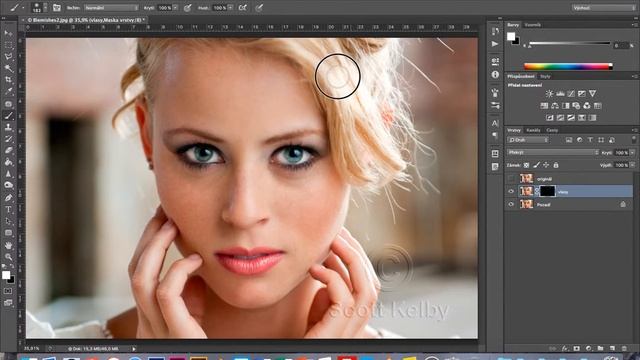Viewport: 640px width, 360px height.
Task: Open Hust. flow dropdown arrow
Action: 231,8
